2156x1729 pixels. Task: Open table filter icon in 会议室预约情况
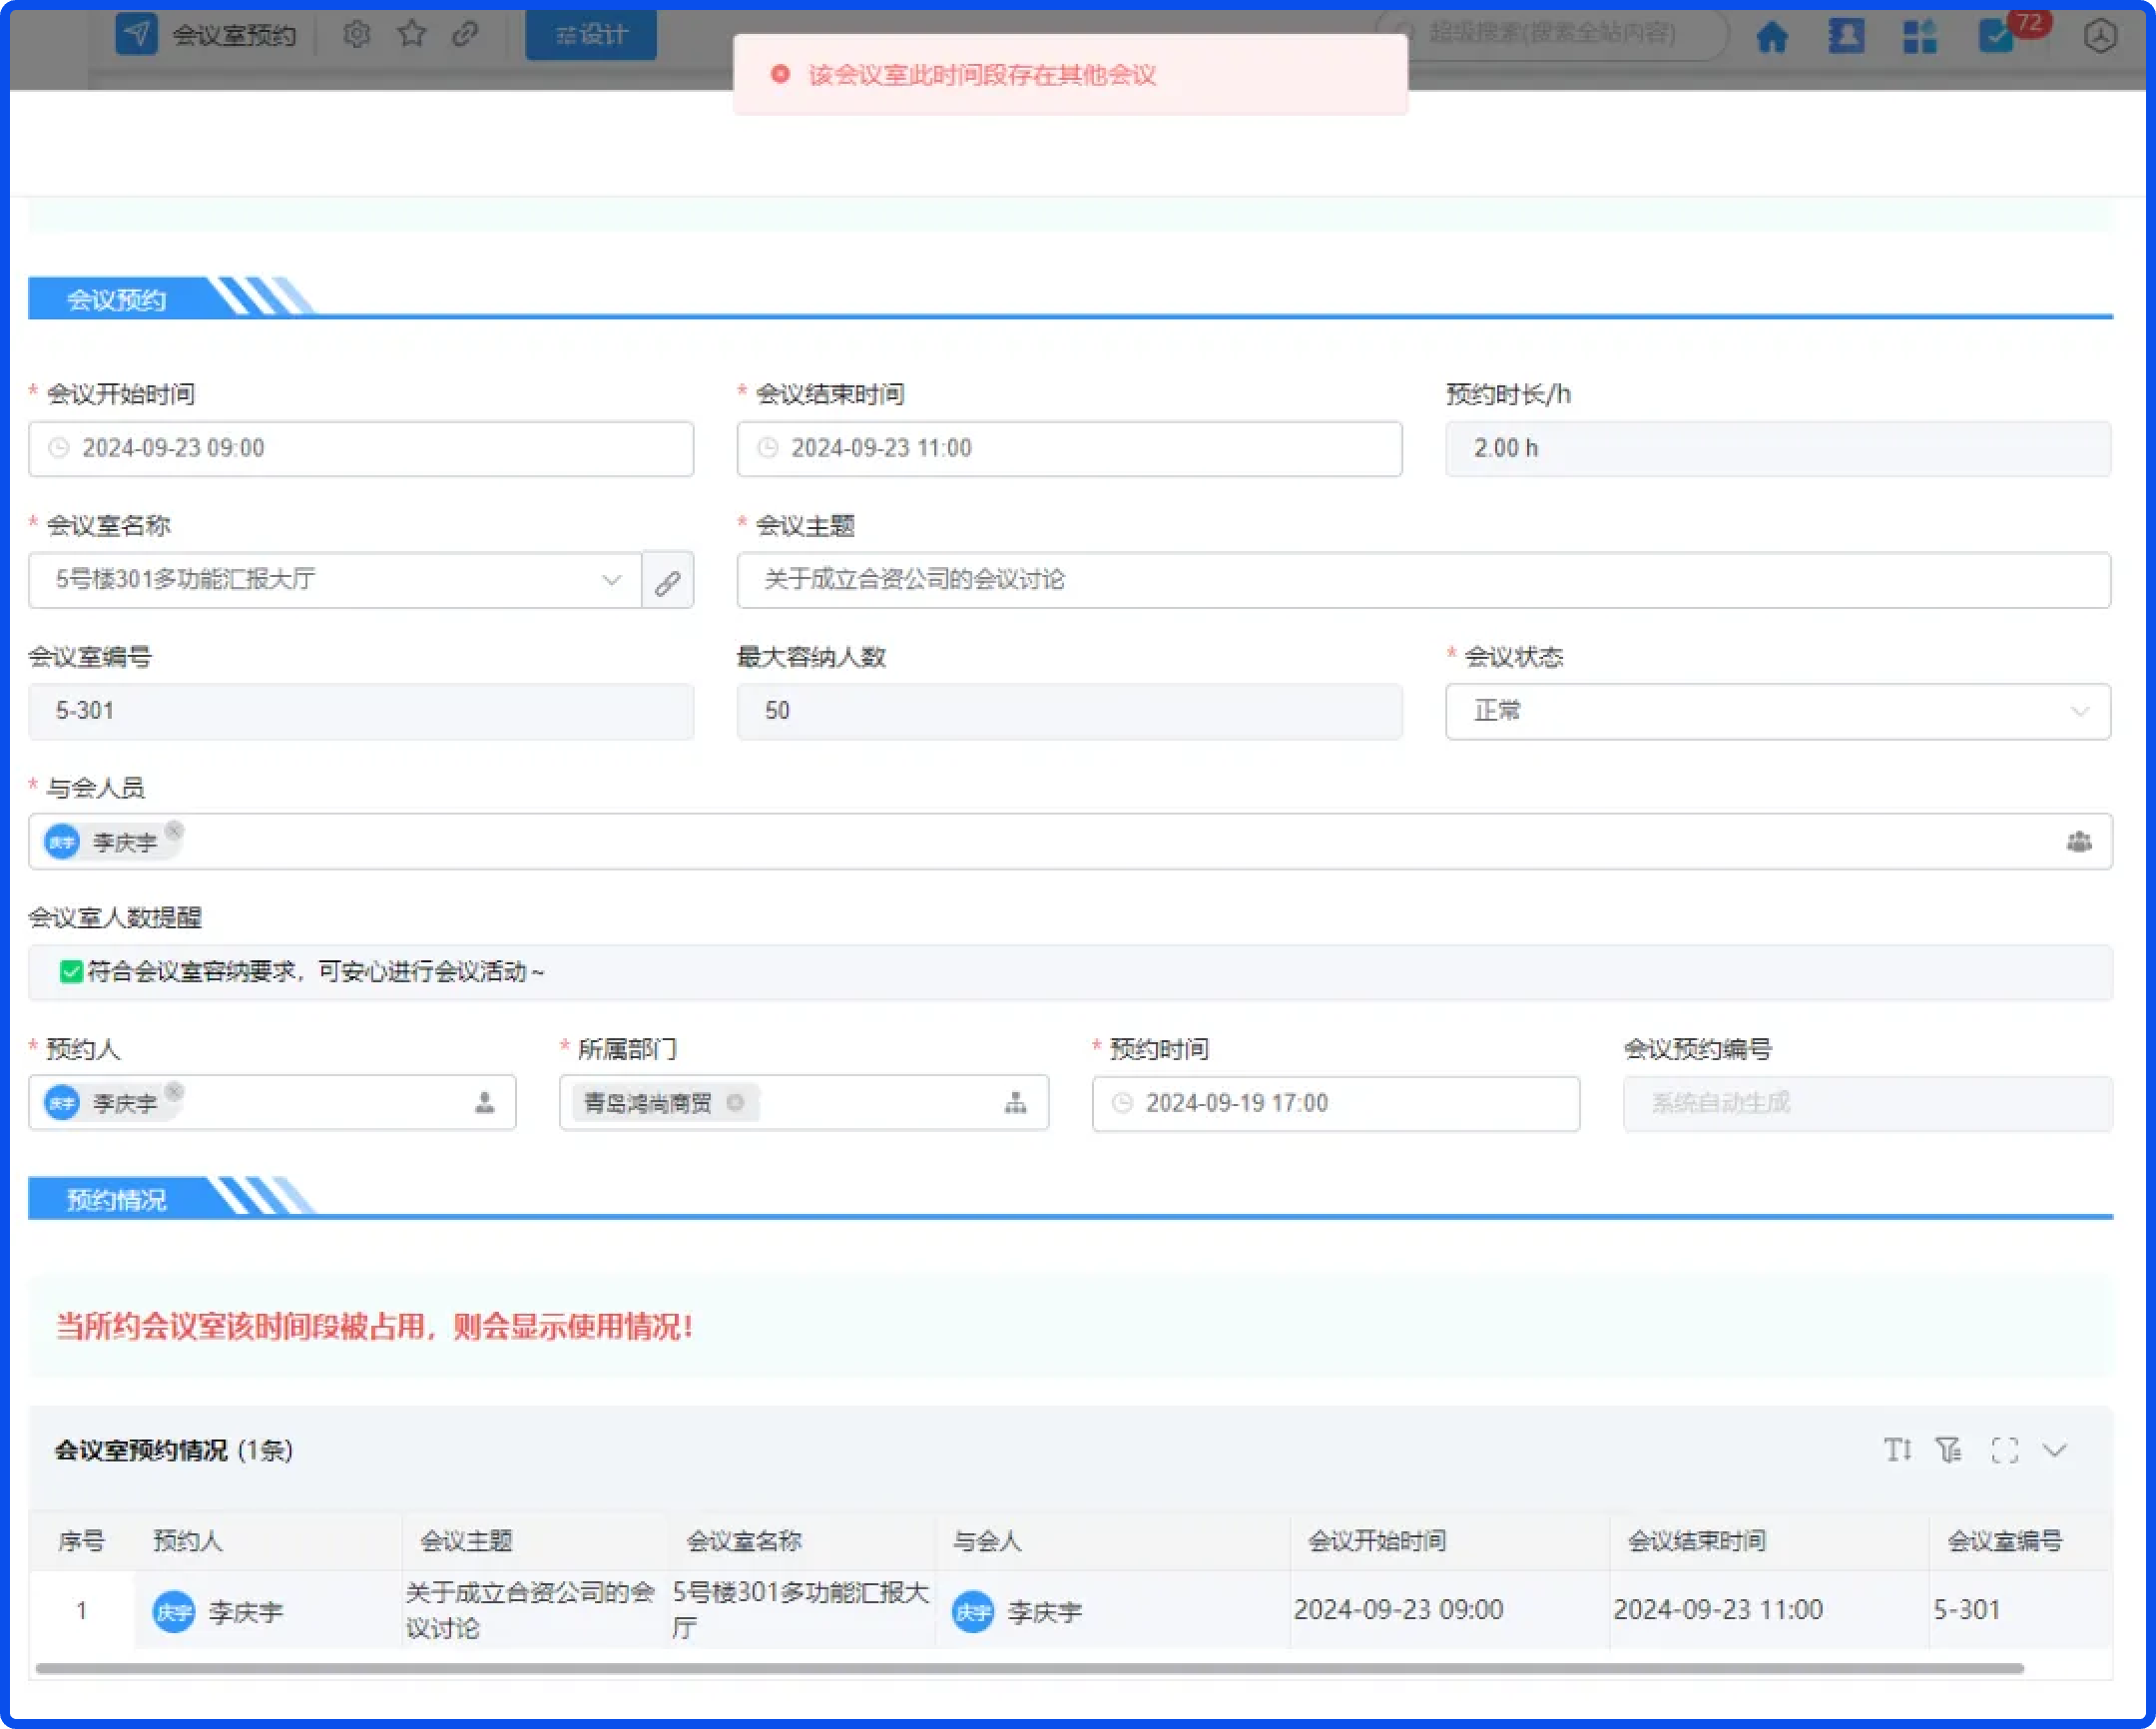[x=1948, y=1450]
